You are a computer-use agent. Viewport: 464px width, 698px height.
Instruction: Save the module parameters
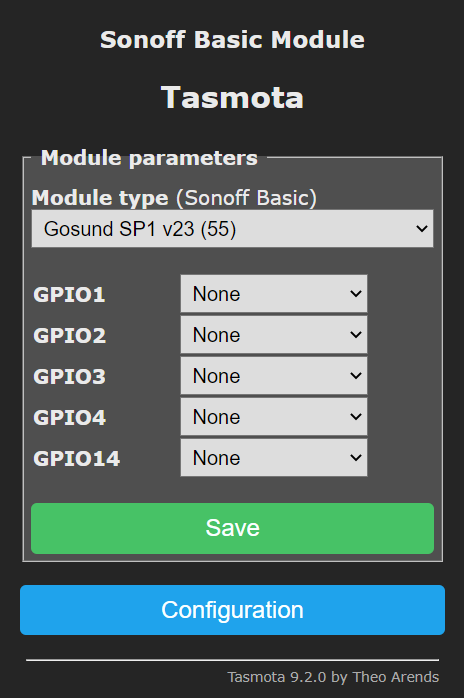pos(232,528)
